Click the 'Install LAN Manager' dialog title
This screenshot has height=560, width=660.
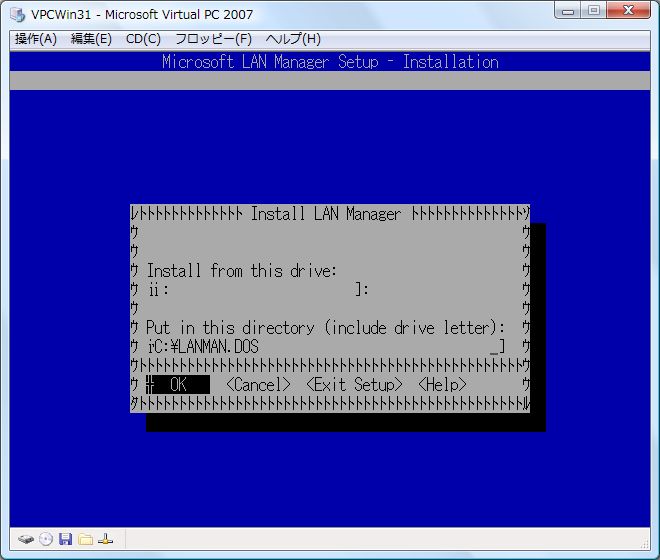pos(326,214)
